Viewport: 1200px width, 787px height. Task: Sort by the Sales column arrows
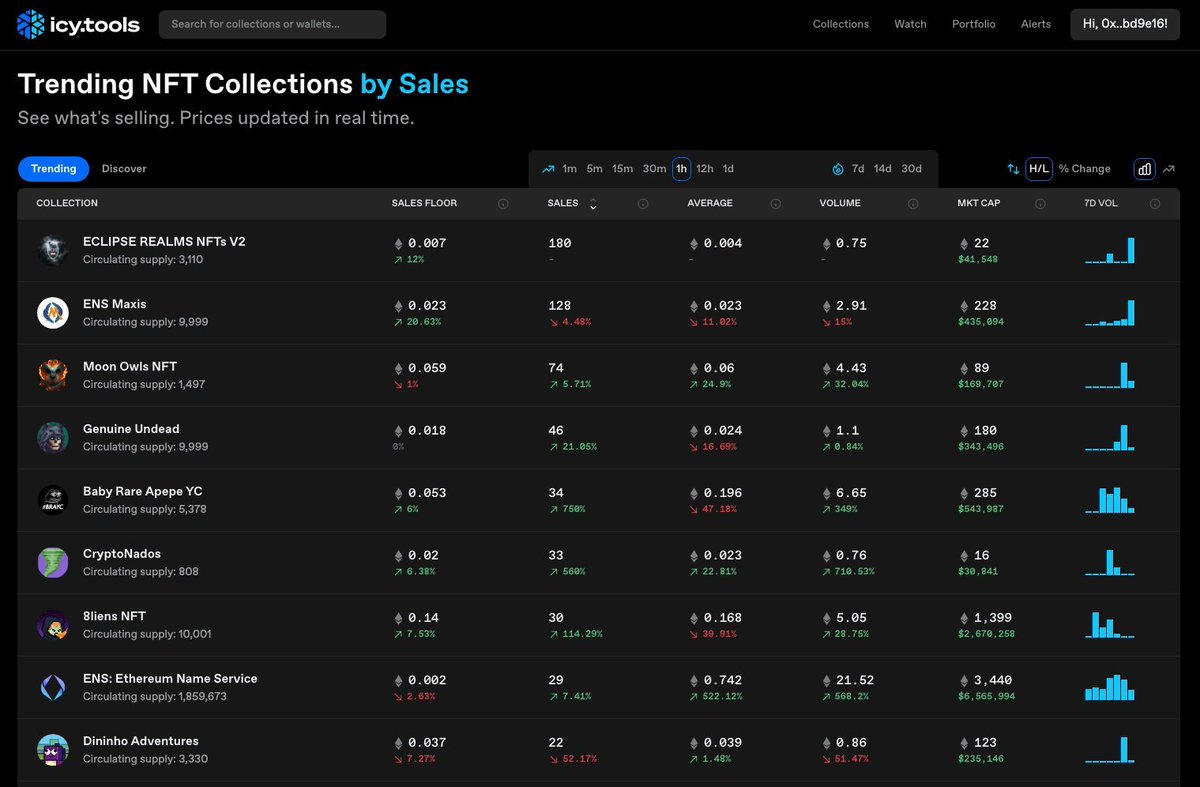(593, 204)
